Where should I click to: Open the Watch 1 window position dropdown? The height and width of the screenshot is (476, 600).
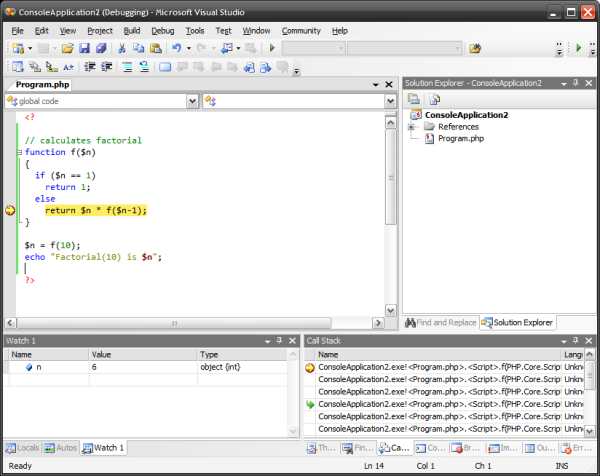coord(267,341)
